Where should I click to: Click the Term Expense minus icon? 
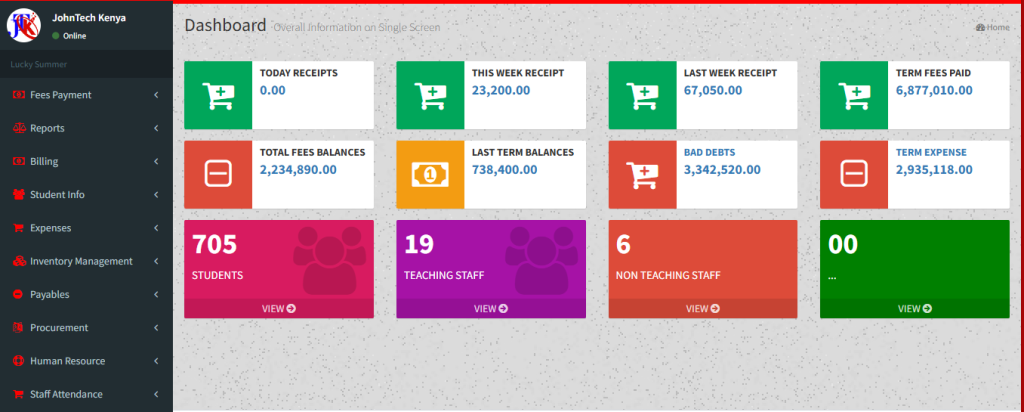pyautogui.click(x=854, y=174)
